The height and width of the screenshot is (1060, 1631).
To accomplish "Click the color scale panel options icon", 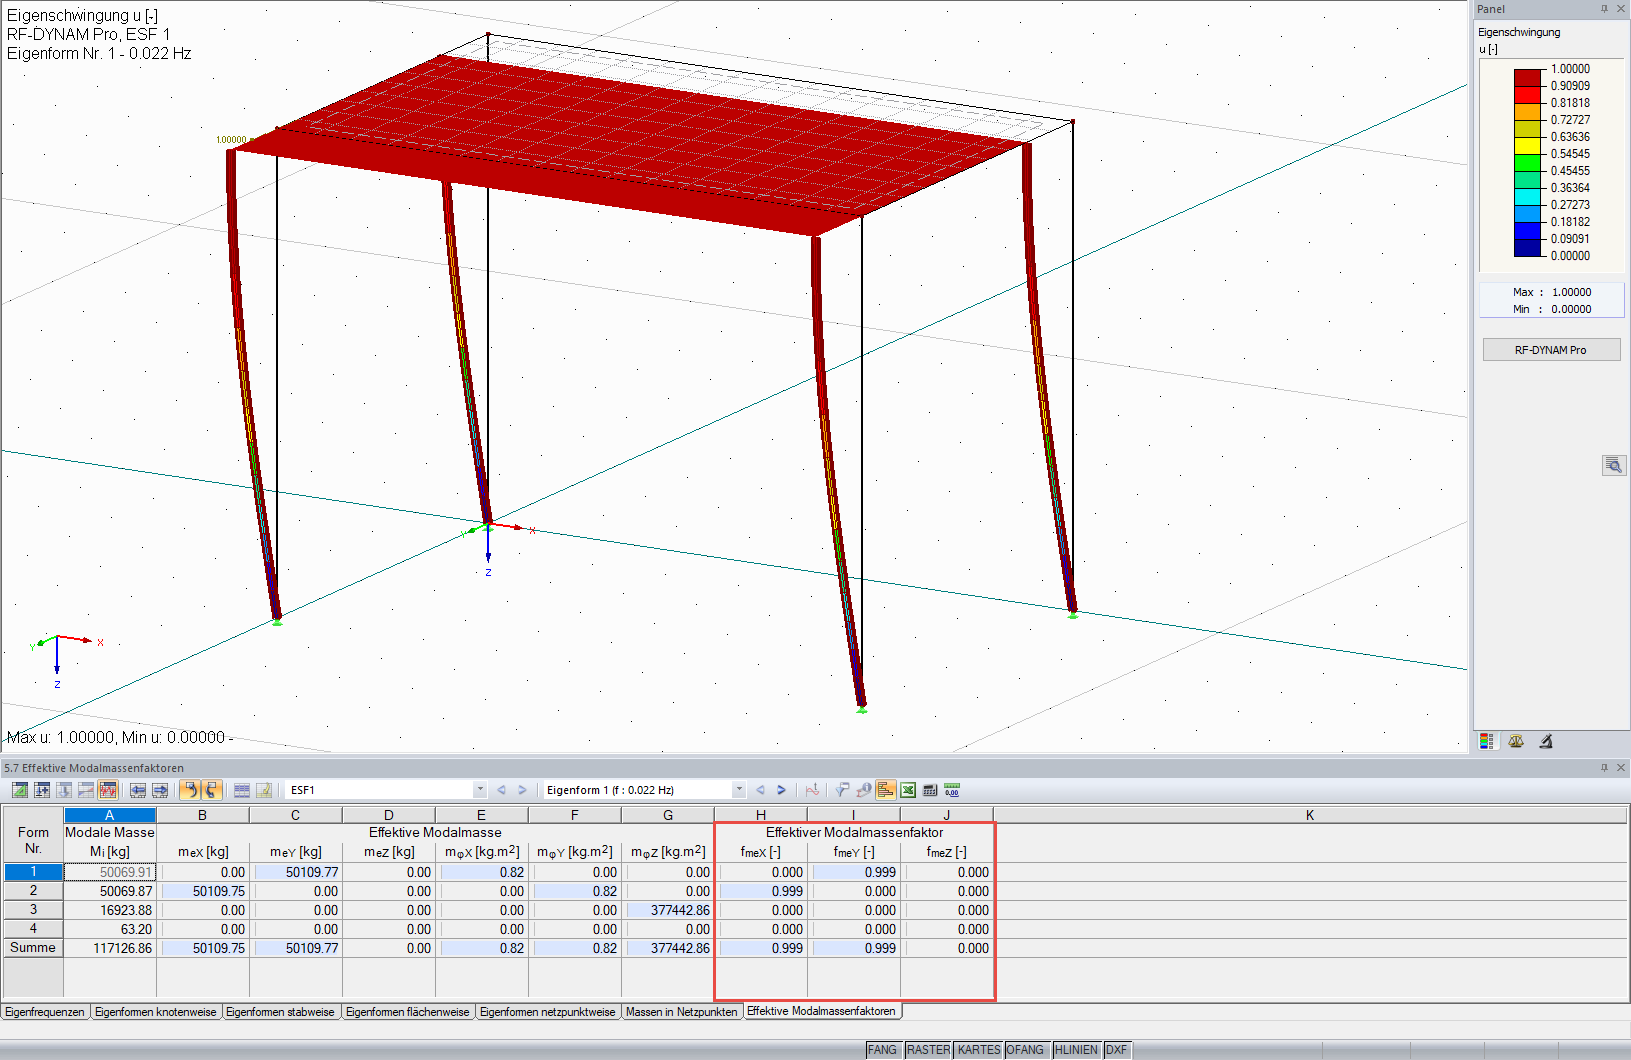I will pos(1487,740).
